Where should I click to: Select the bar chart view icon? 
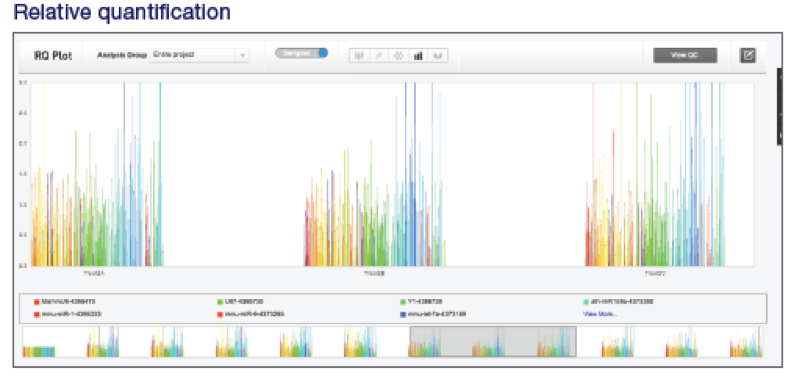click(x=418, y=55)
